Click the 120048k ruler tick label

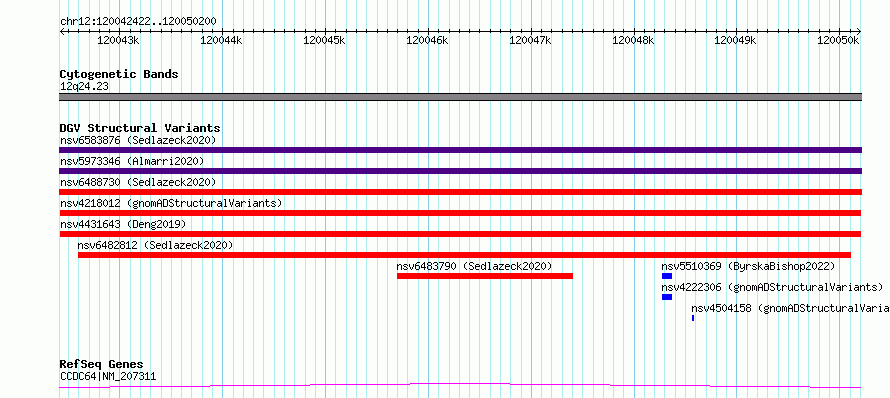(633, 40)
